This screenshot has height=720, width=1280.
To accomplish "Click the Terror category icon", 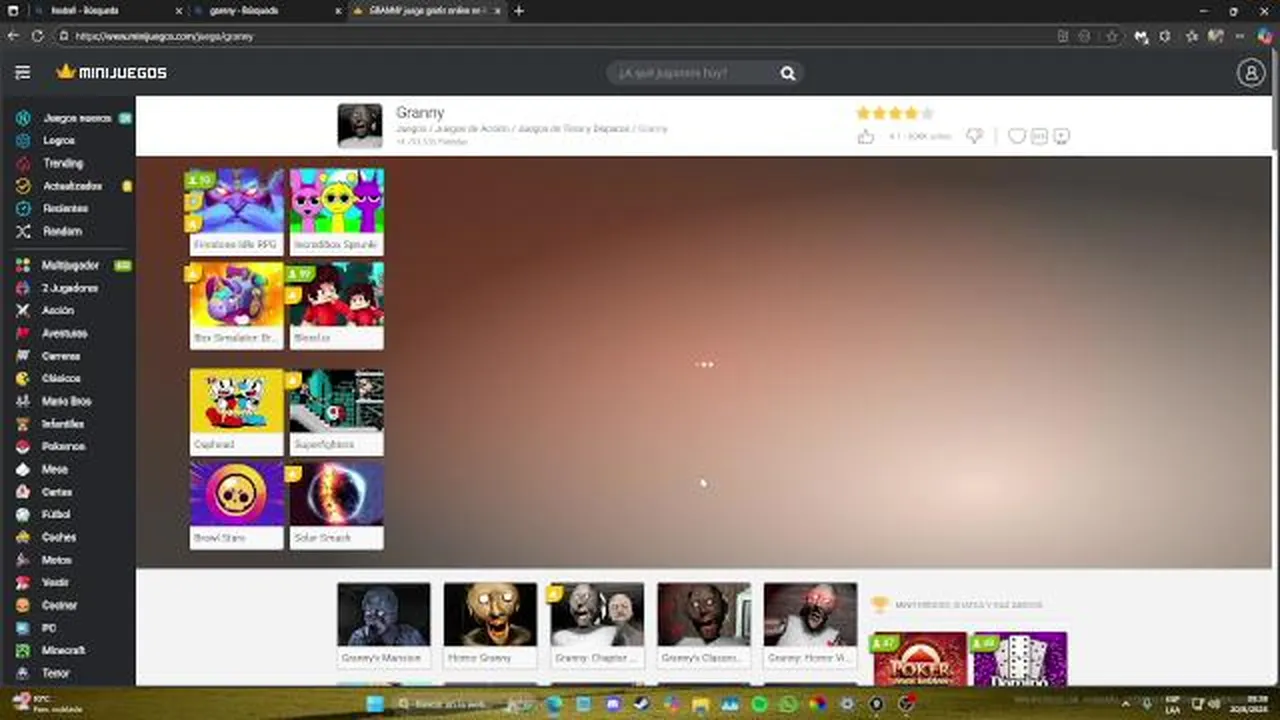I will coord(22,673).
